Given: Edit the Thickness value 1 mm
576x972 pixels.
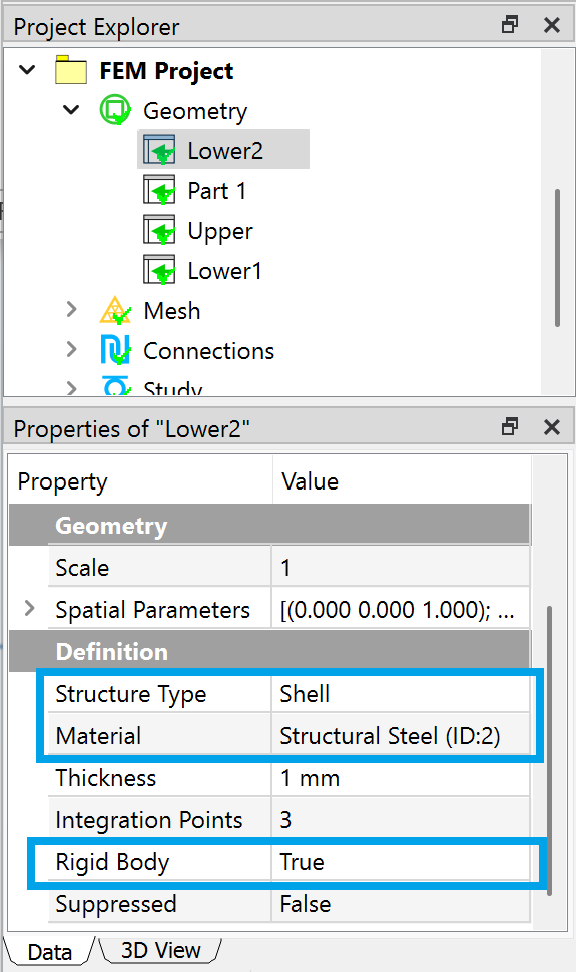Looking at the screenshot, I should click(x=400, y=778).
